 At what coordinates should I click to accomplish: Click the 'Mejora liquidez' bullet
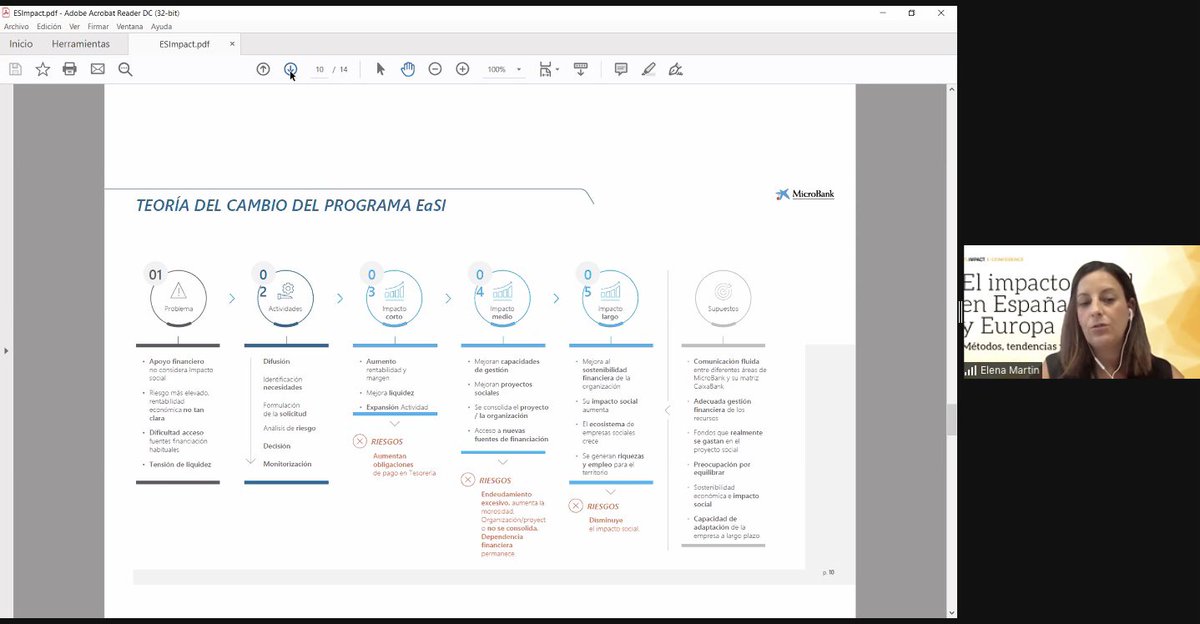click(x=390, y=393)
